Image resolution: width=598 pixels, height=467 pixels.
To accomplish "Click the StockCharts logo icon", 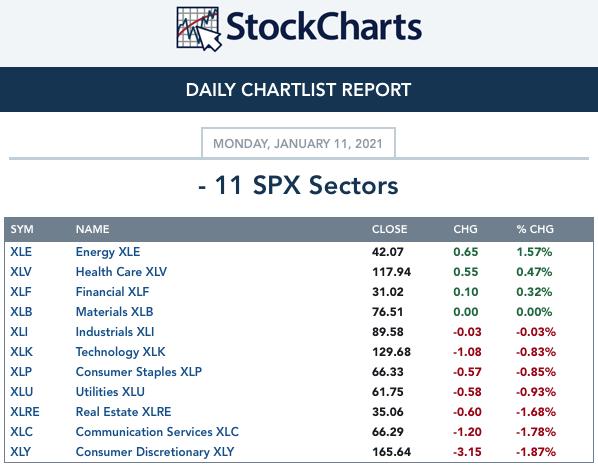I will pyautogui.click(x=199, y=29).
